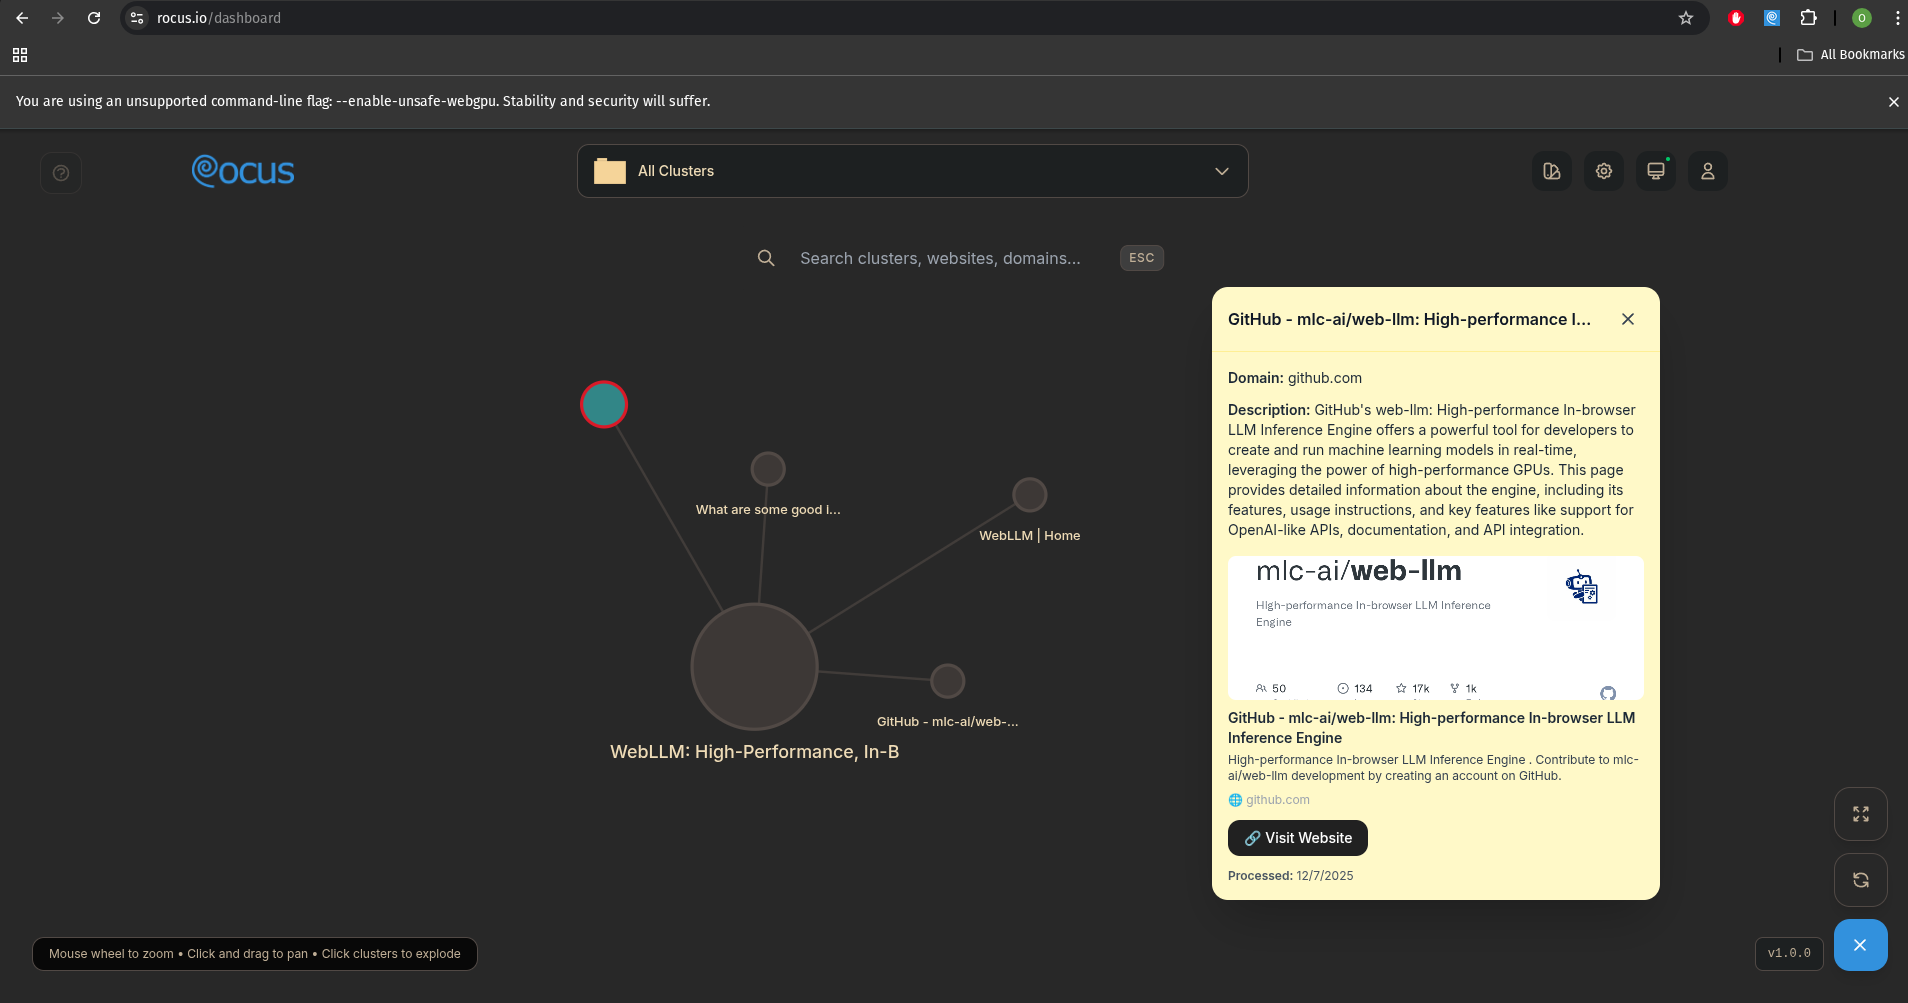Click the mlc-ai/web-llm preview thumbnail

(1435, 627)
